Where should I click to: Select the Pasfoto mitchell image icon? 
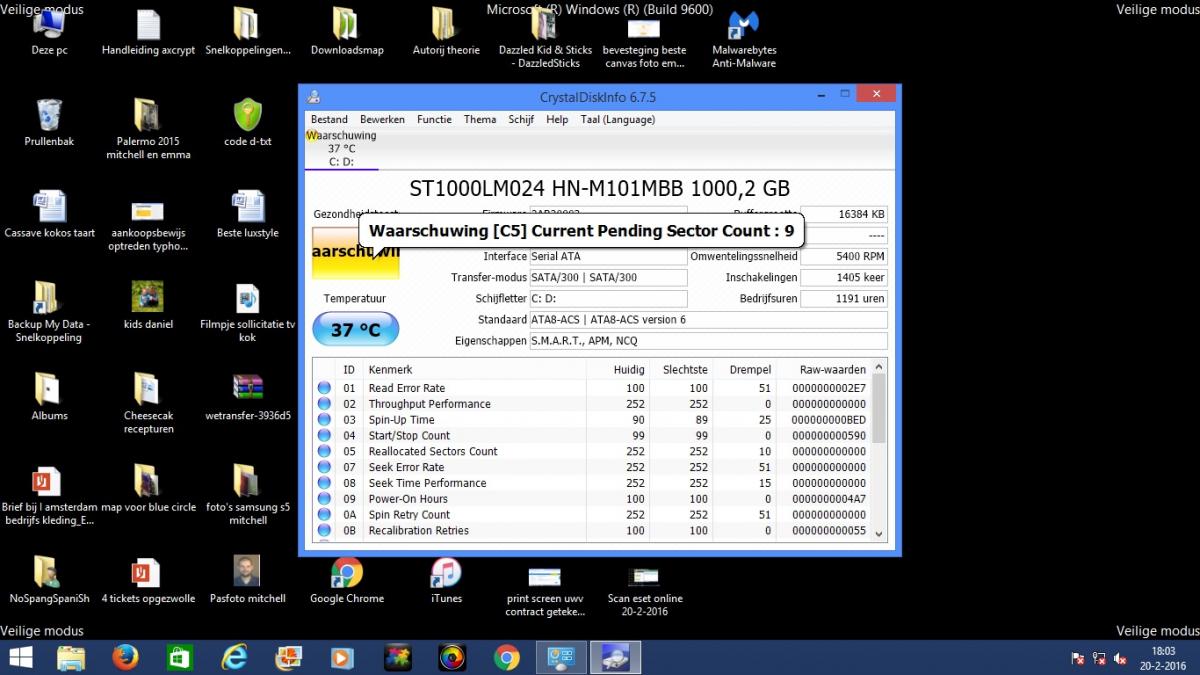click(x=248, y=581)
